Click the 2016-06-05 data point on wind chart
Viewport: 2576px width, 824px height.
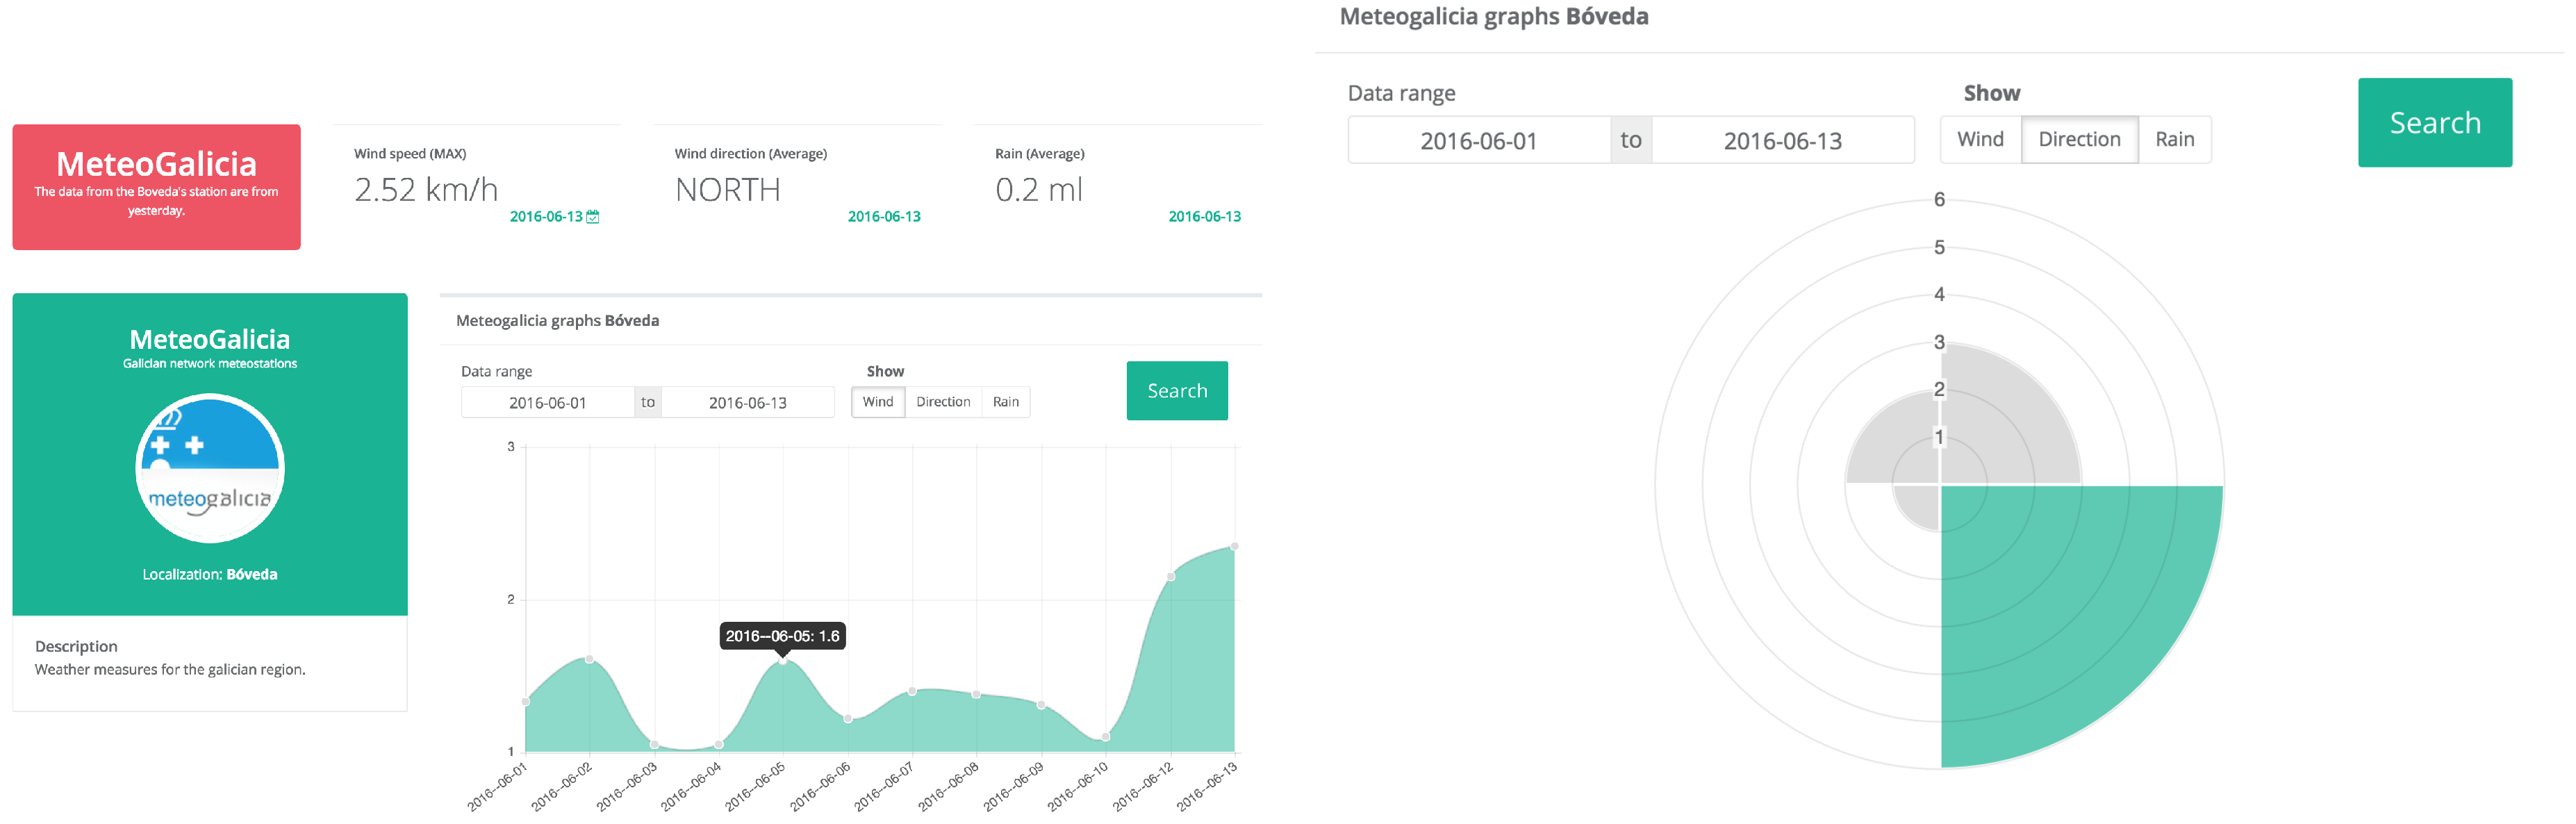(783, 660)
